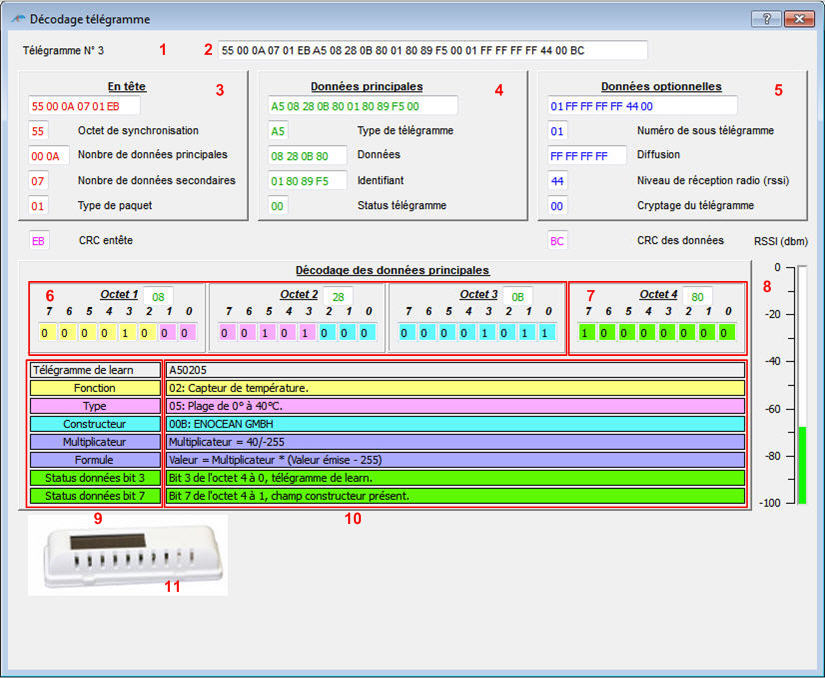Image resolution: width=825 pixels, height=678 pixels.
Task: Click the Diffusion FF FF FF FF field
Action: click(x=586, y=156)
